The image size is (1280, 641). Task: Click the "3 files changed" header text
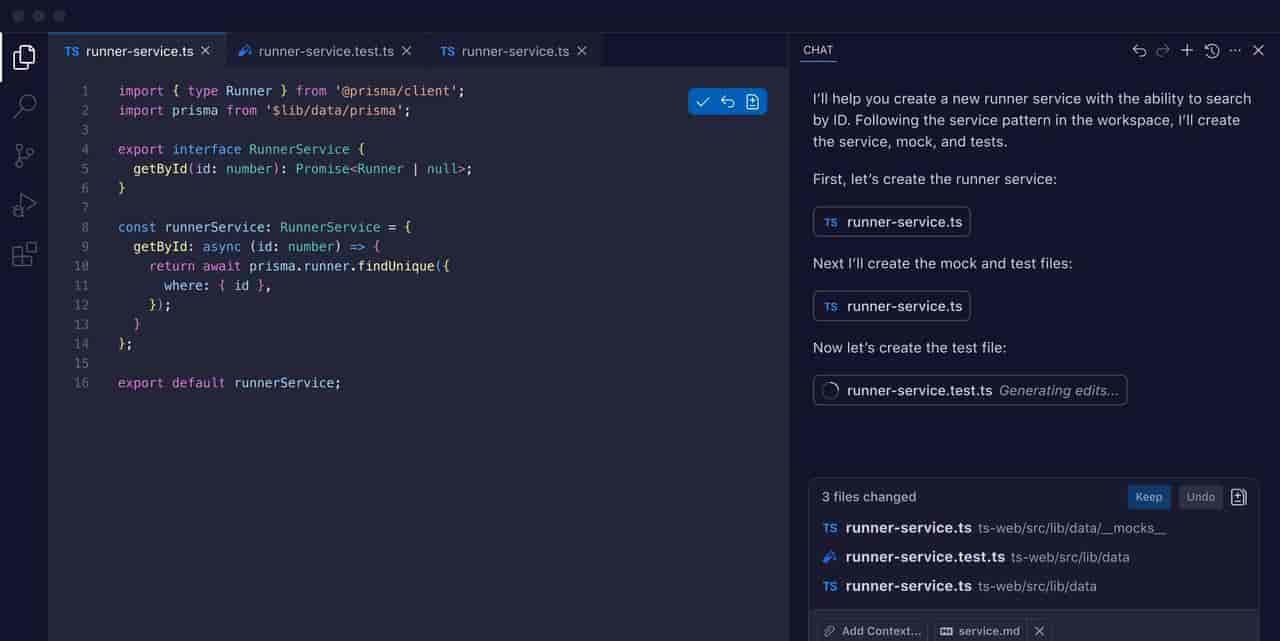(x=869, y=497)
